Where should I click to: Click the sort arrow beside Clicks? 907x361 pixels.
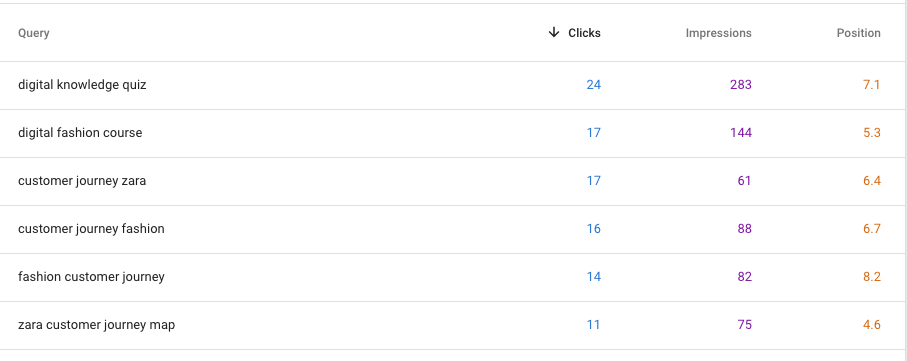(554, 33)
